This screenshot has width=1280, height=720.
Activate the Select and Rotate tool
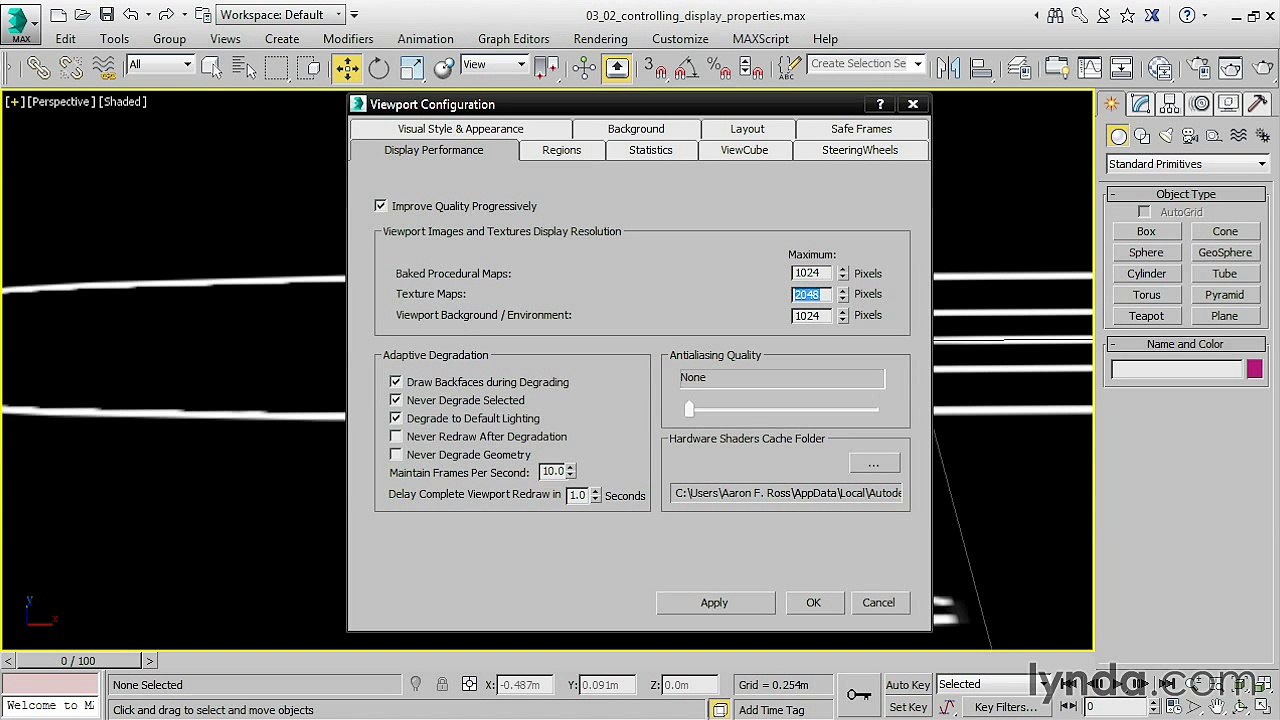coord(379,67)
